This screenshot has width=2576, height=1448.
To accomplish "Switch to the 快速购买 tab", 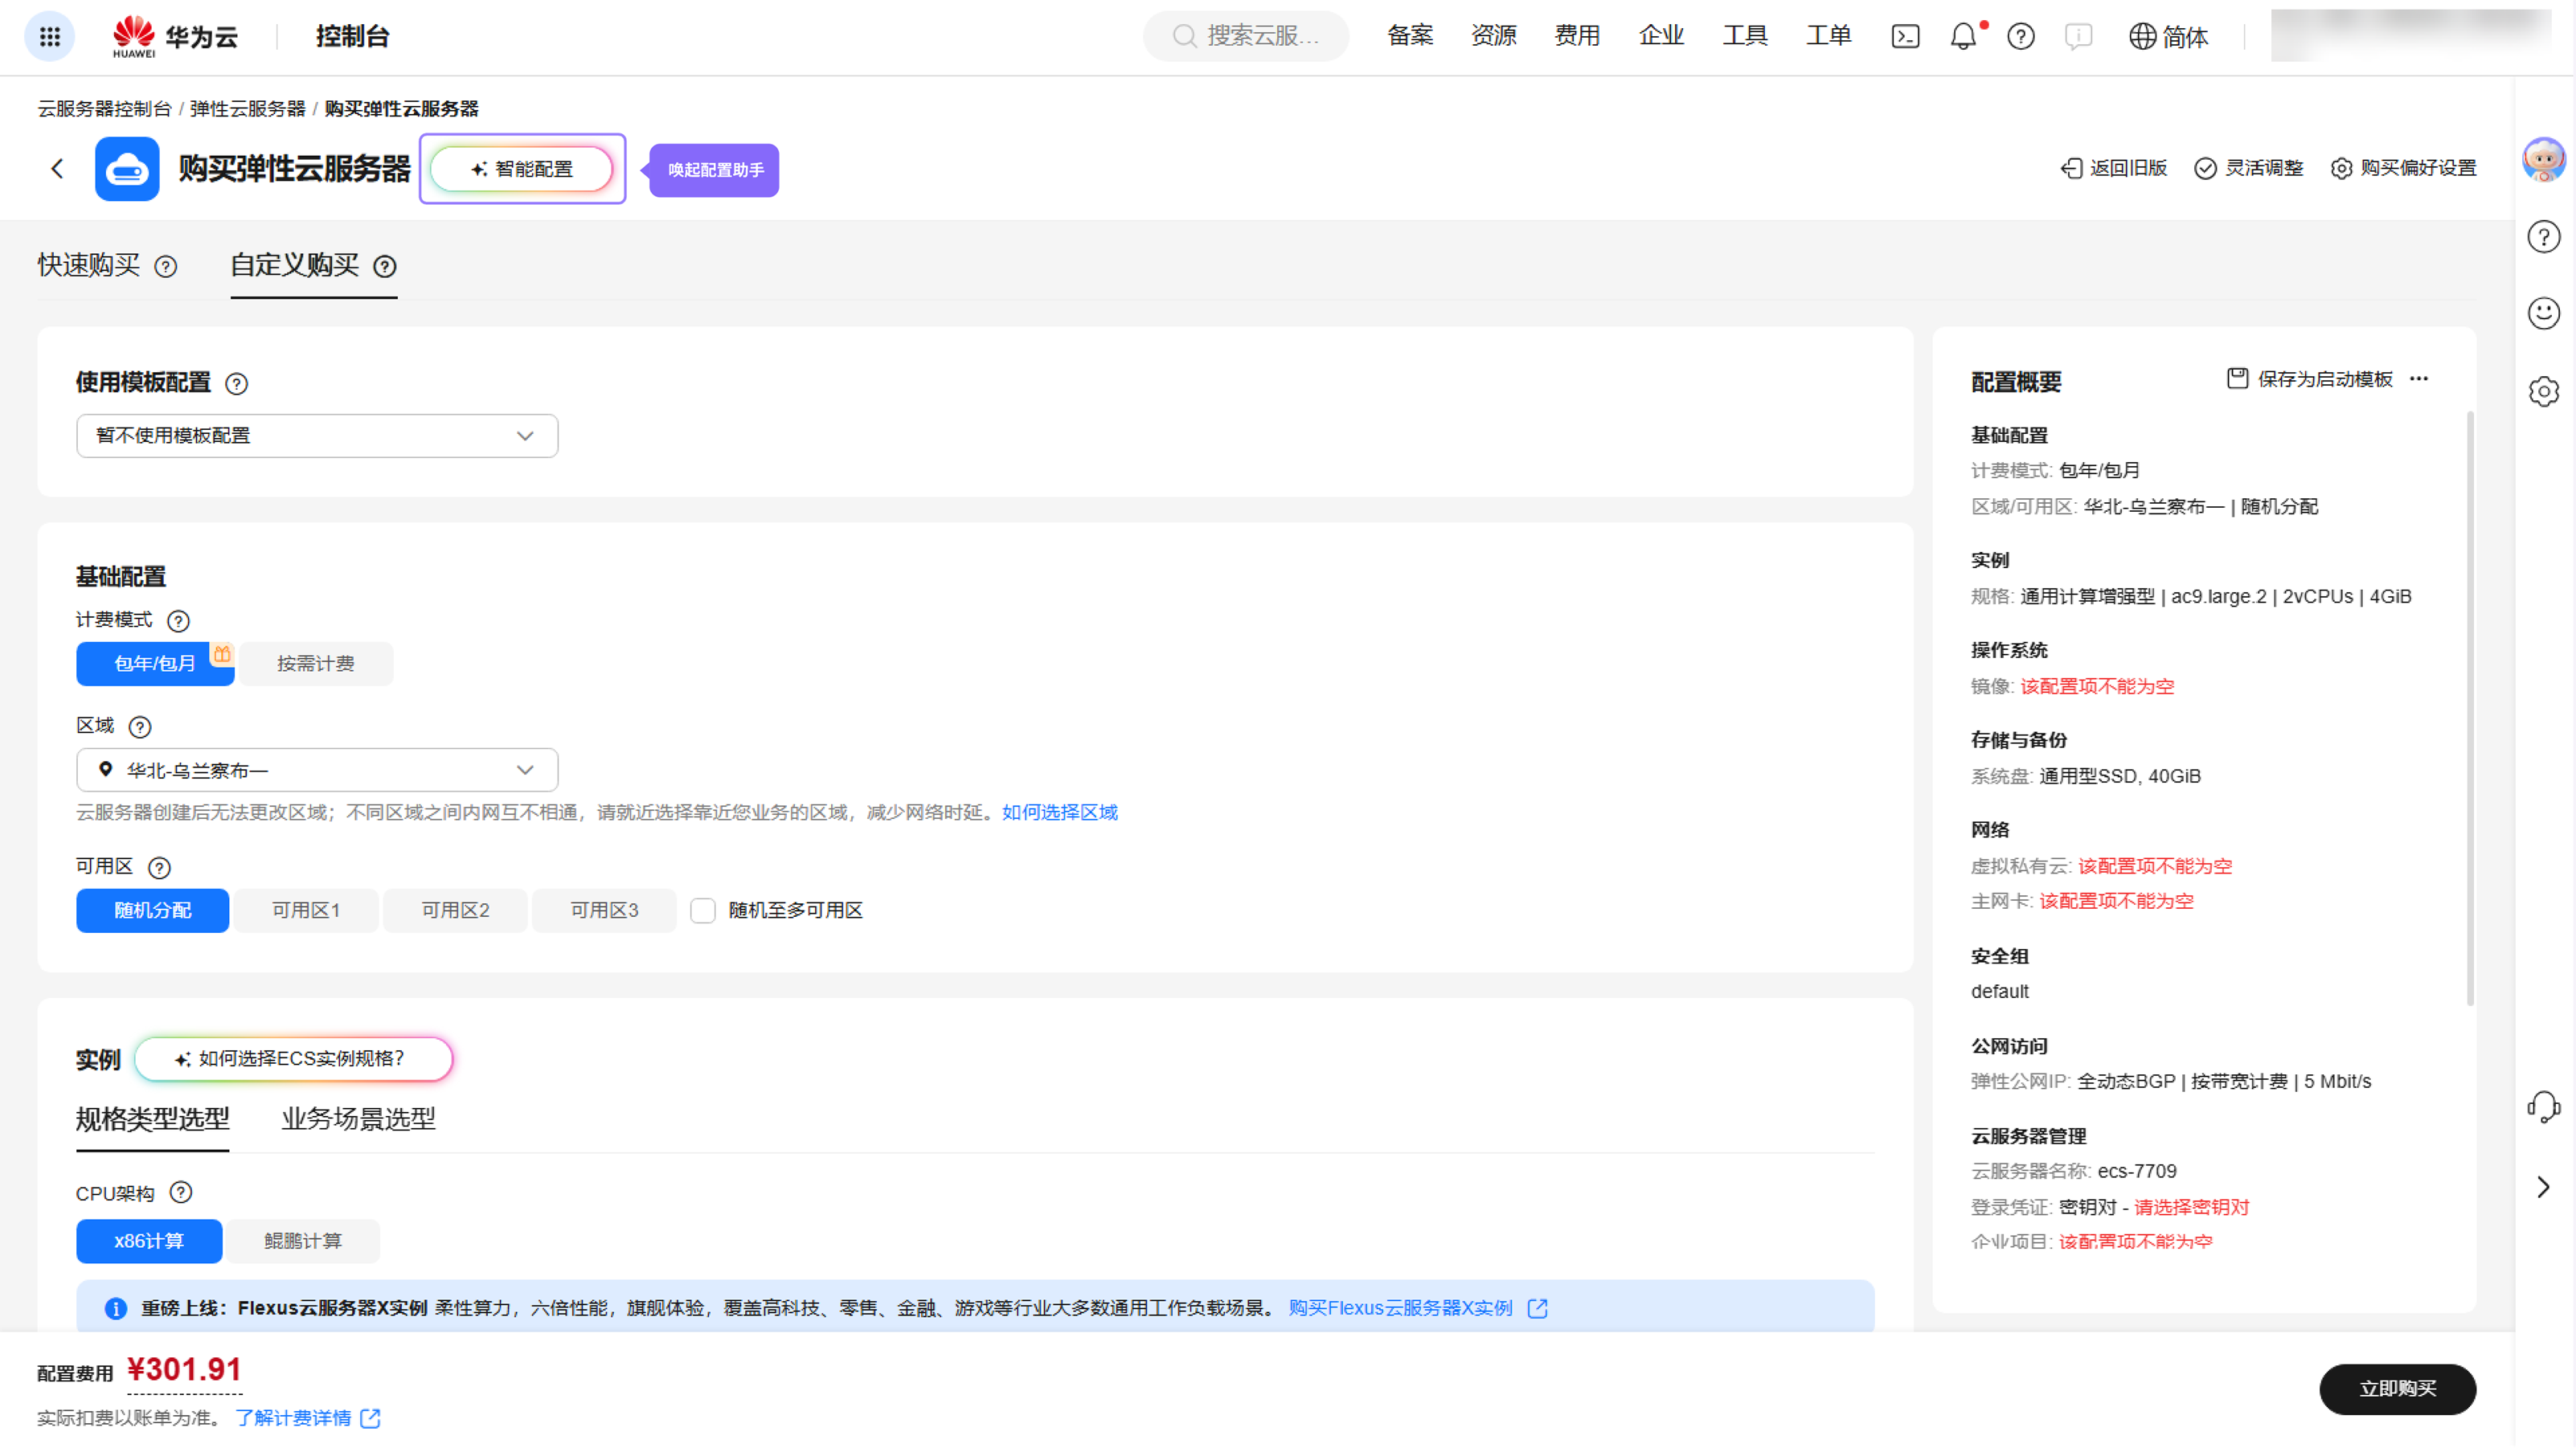I will click(x=89, y=265).
